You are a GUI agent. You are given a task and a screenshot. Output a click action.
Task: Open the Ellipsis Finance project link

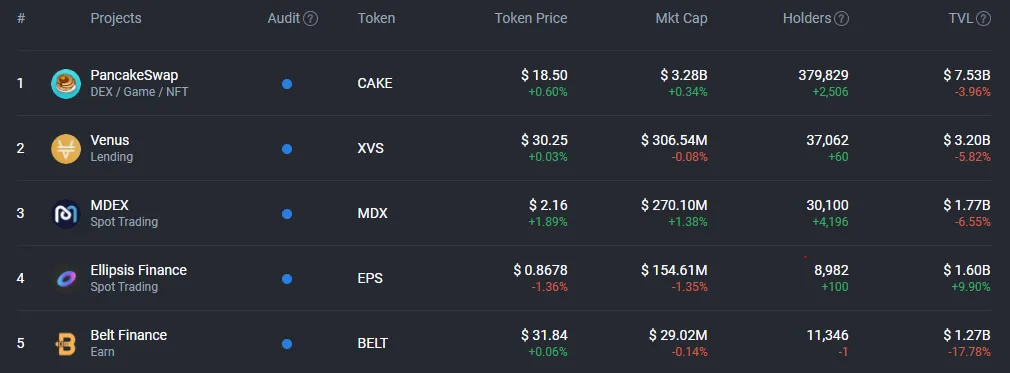[138, 270]
